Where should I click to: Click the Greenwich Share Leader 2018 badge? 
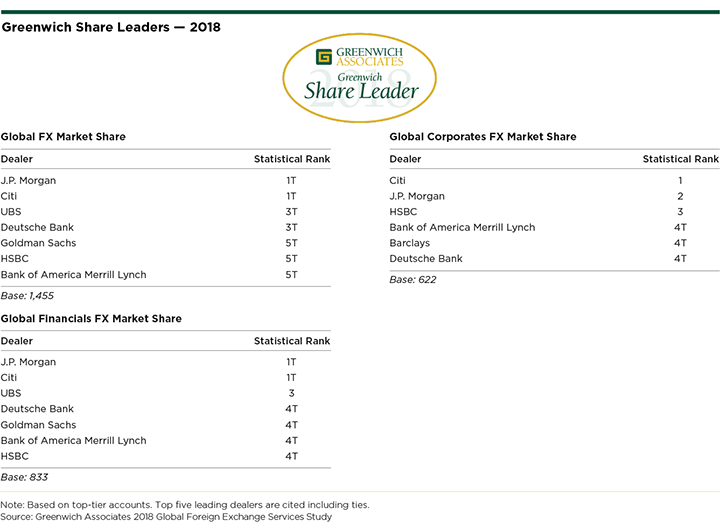[360, 78]
